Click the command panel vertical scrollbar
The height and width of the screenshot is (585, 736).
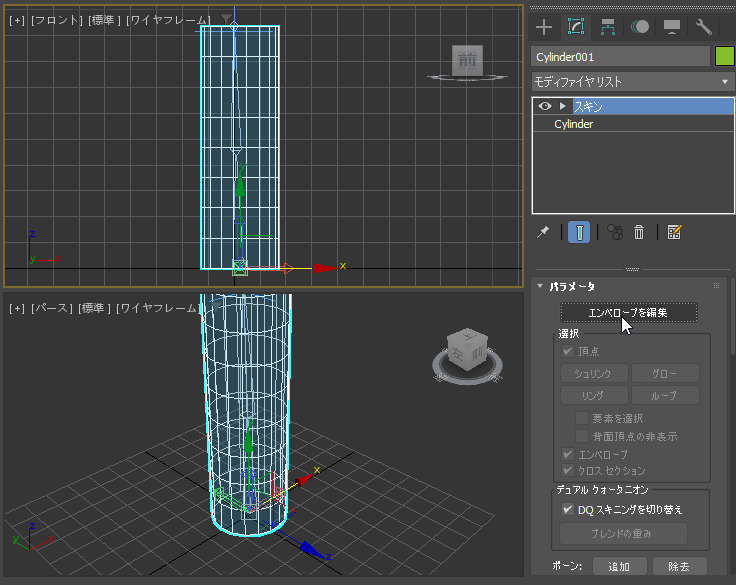(x=733, y=318)
